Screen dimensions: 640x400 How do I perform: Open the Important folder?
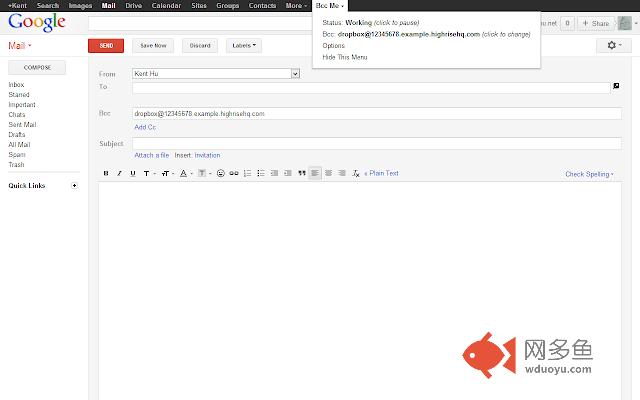22,104
